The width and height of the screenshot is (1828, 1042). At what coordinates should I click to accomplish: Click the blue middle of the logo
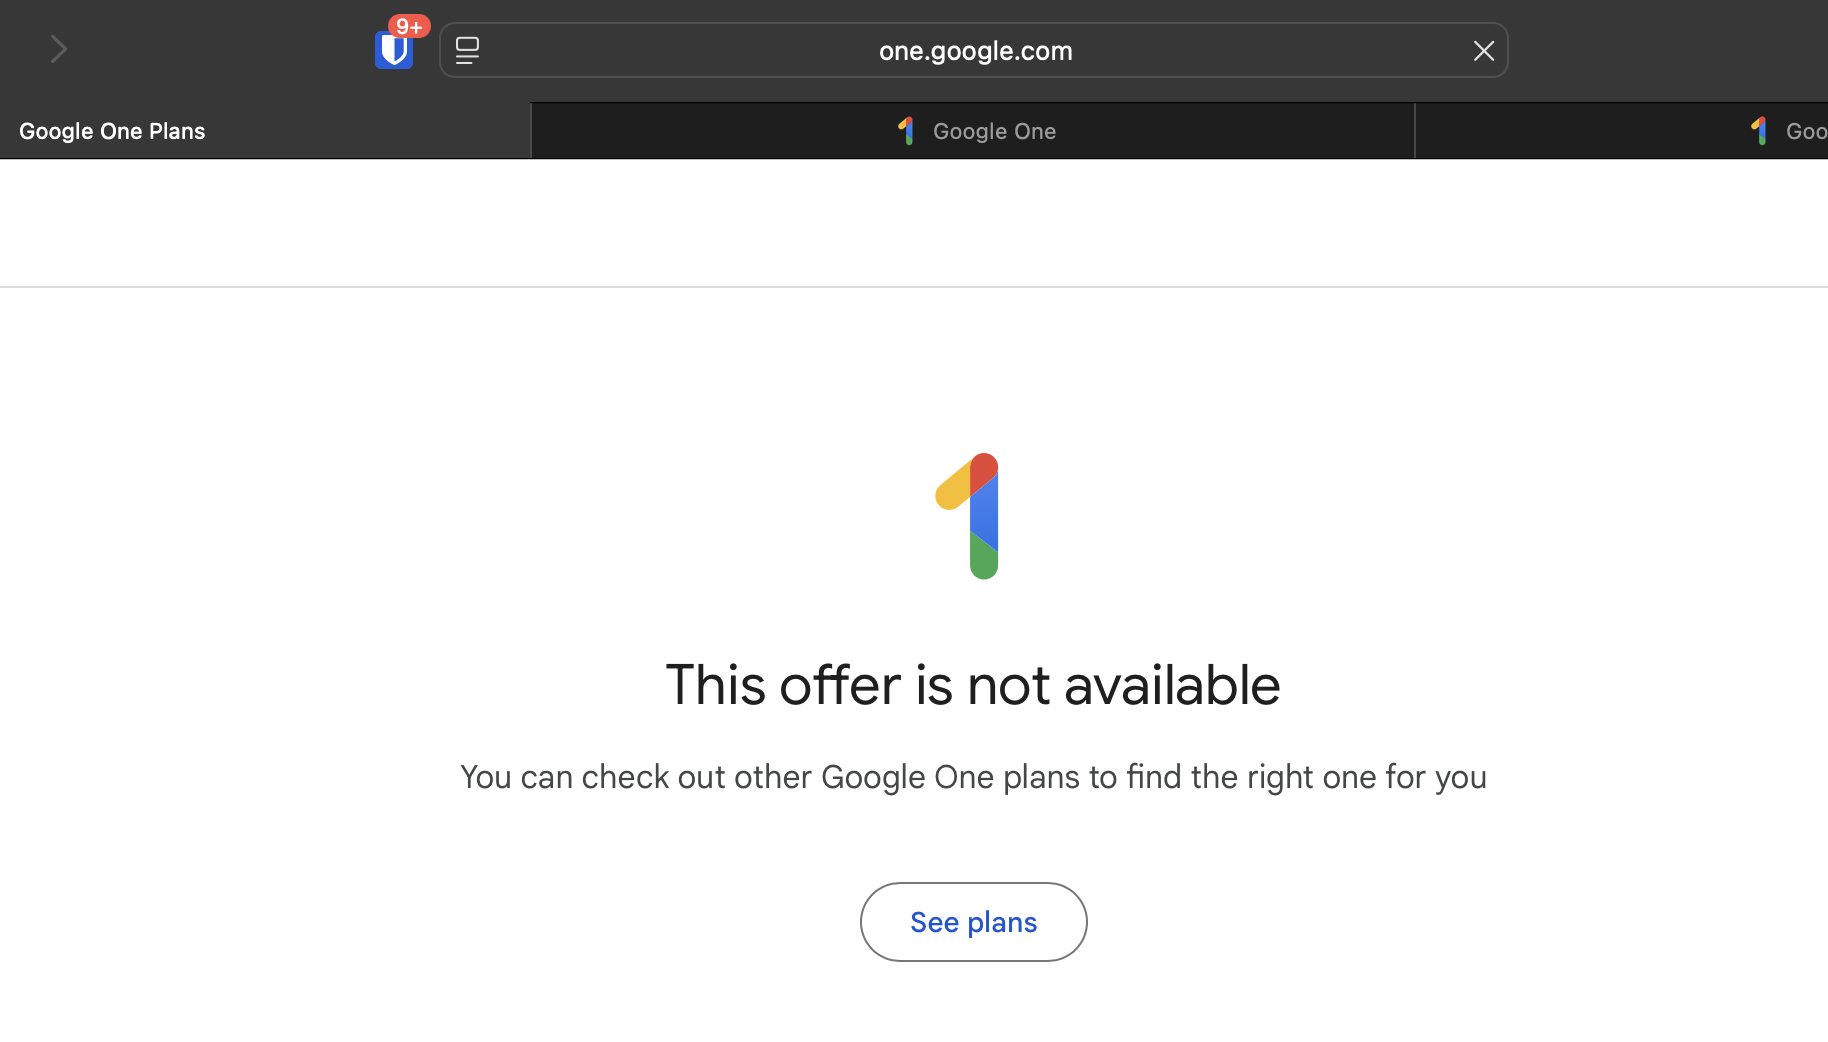pyautogui.click(x=984, y=514)
